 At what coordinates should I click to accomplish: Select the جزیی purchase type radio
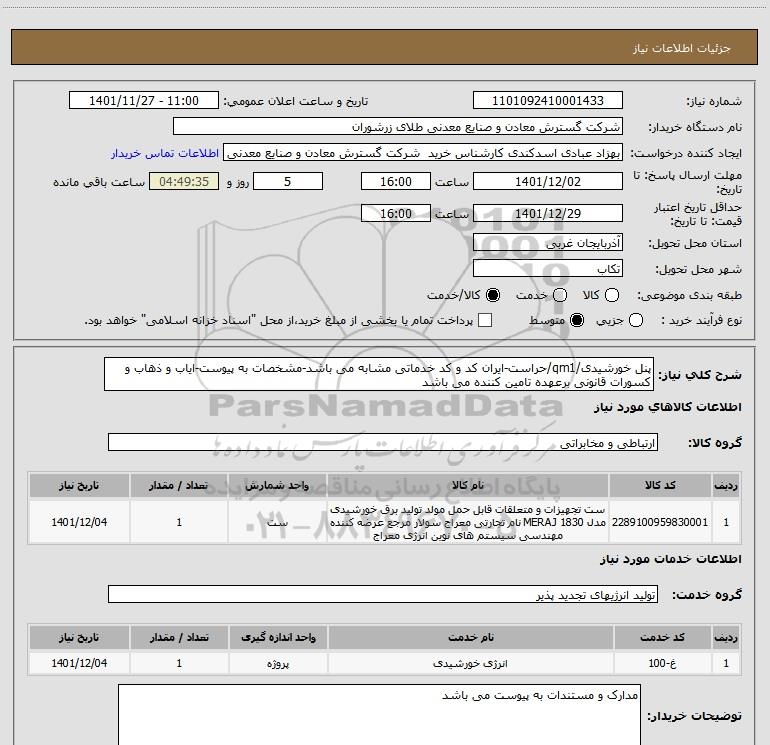tap(635, 321)
